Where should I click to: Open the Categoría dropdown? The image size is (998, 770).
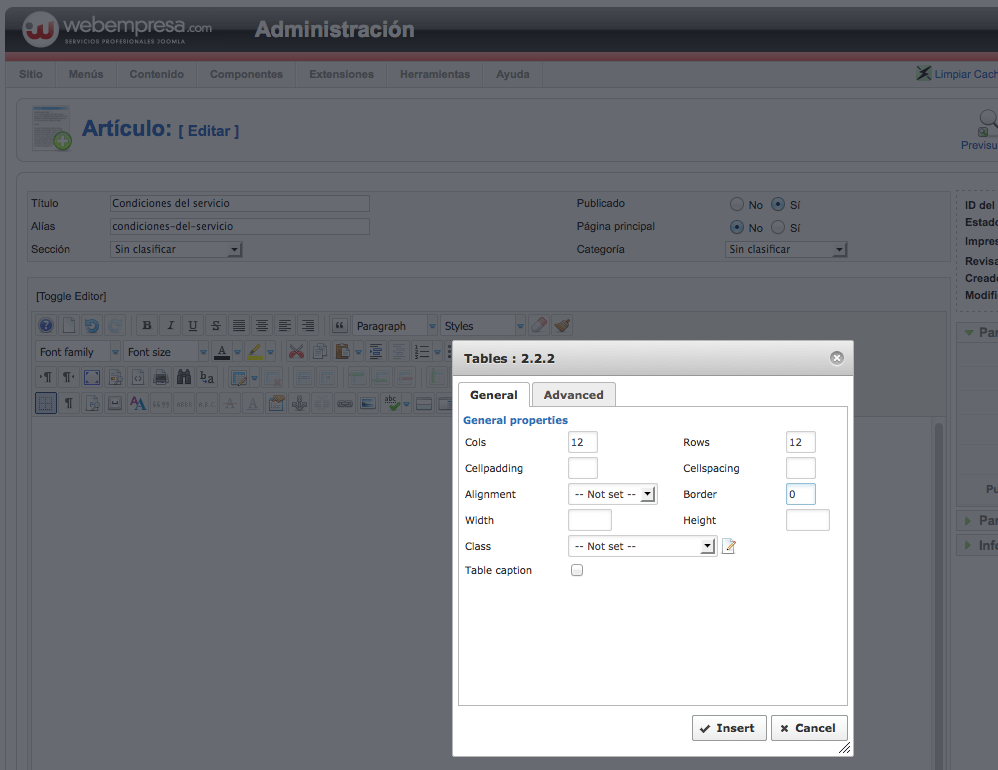click(x=786, y=249)
